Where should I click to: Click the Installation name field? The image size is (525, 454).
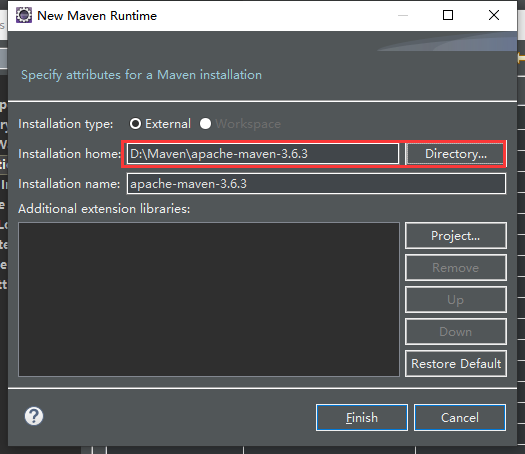[316, 183]
